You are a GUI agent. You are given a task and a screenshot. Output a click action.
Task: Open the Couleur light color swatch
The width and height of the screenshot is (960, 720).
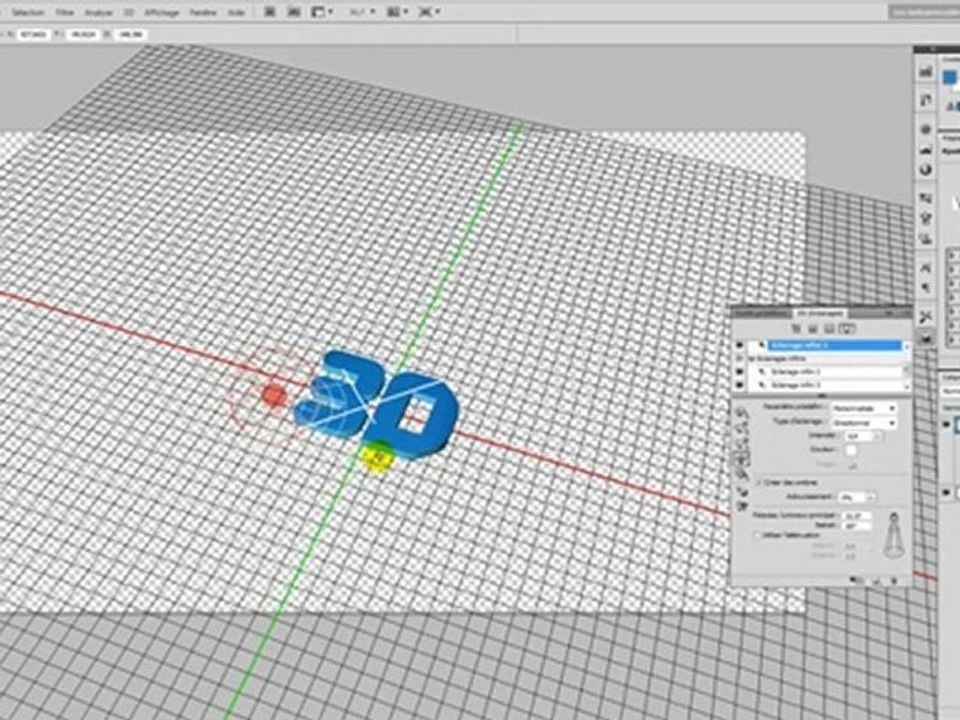[851, 451]
